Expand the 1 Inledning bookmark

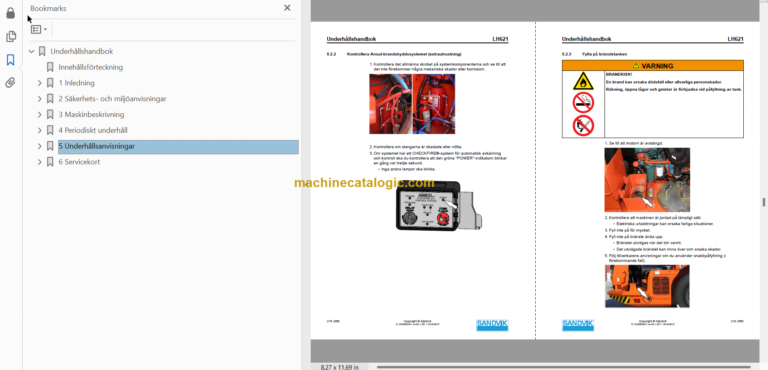click(40, 83)
